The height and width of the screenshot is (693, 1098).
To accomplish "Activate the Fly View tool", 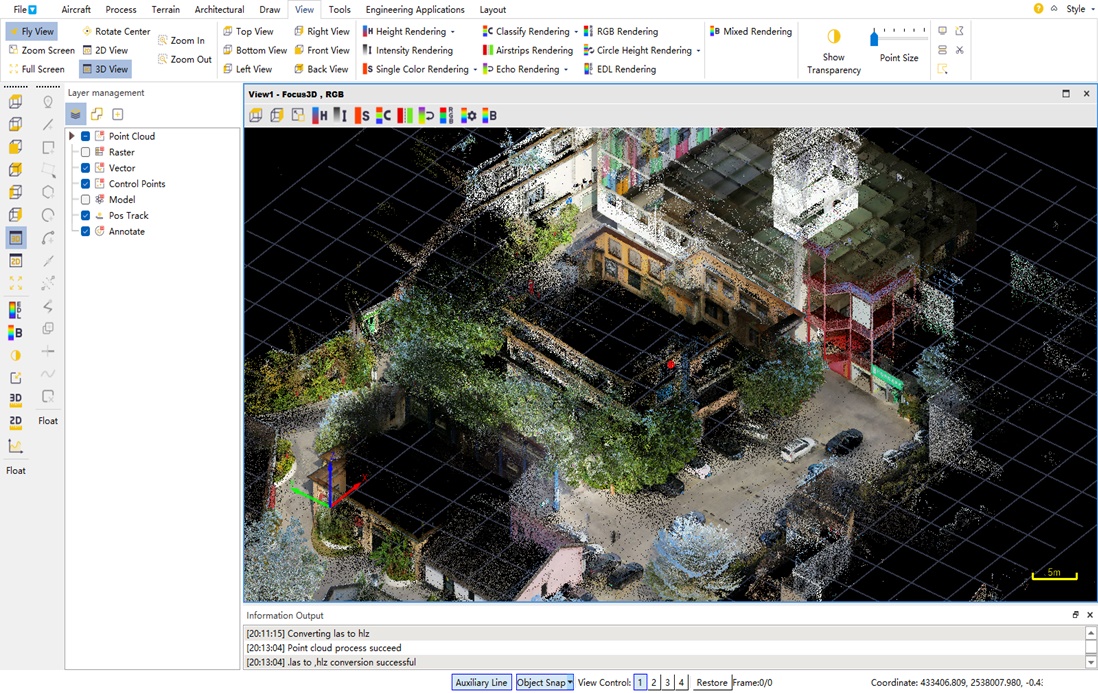I will point(31,32).
